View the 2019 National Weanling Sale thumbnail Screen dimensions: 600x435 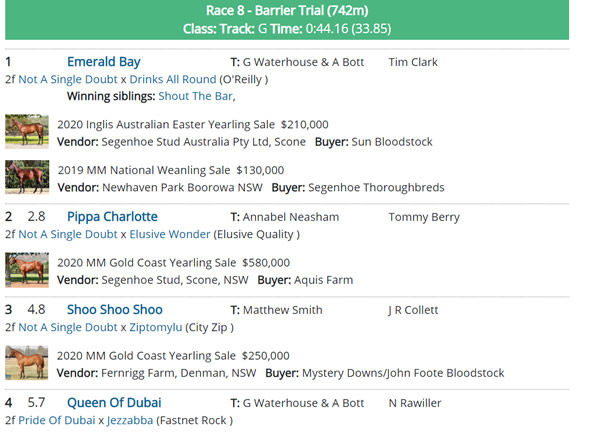point(27,177)
